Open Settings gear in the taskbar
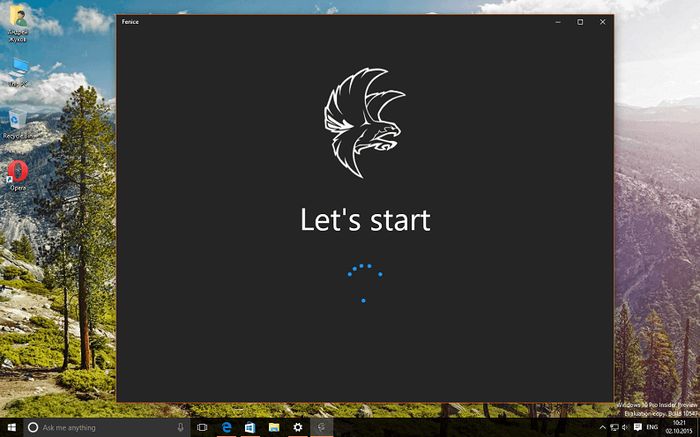 click(x=297, y=427)
